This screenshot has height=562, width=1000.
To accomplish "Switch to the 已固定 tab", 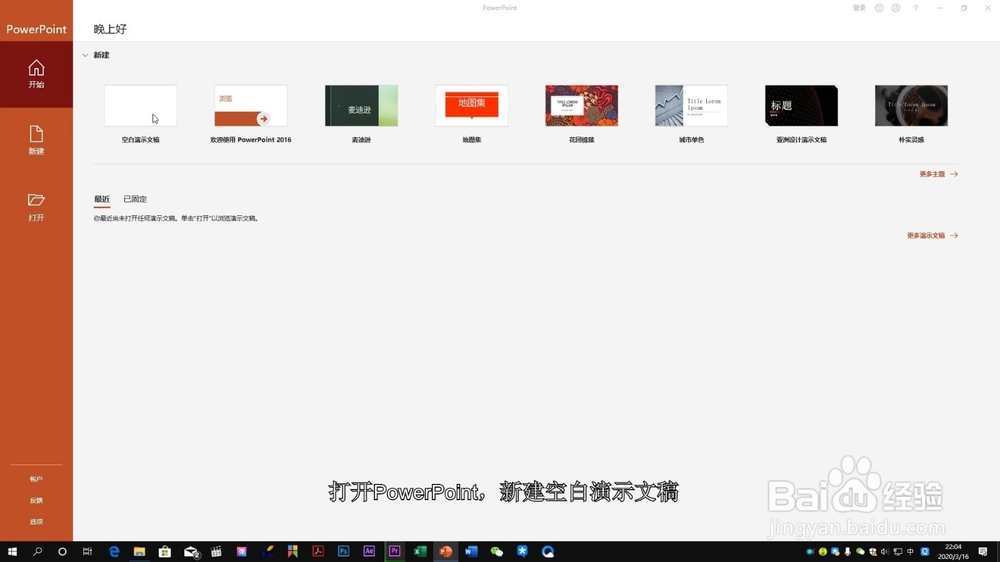I will click(x=135, y=199).
